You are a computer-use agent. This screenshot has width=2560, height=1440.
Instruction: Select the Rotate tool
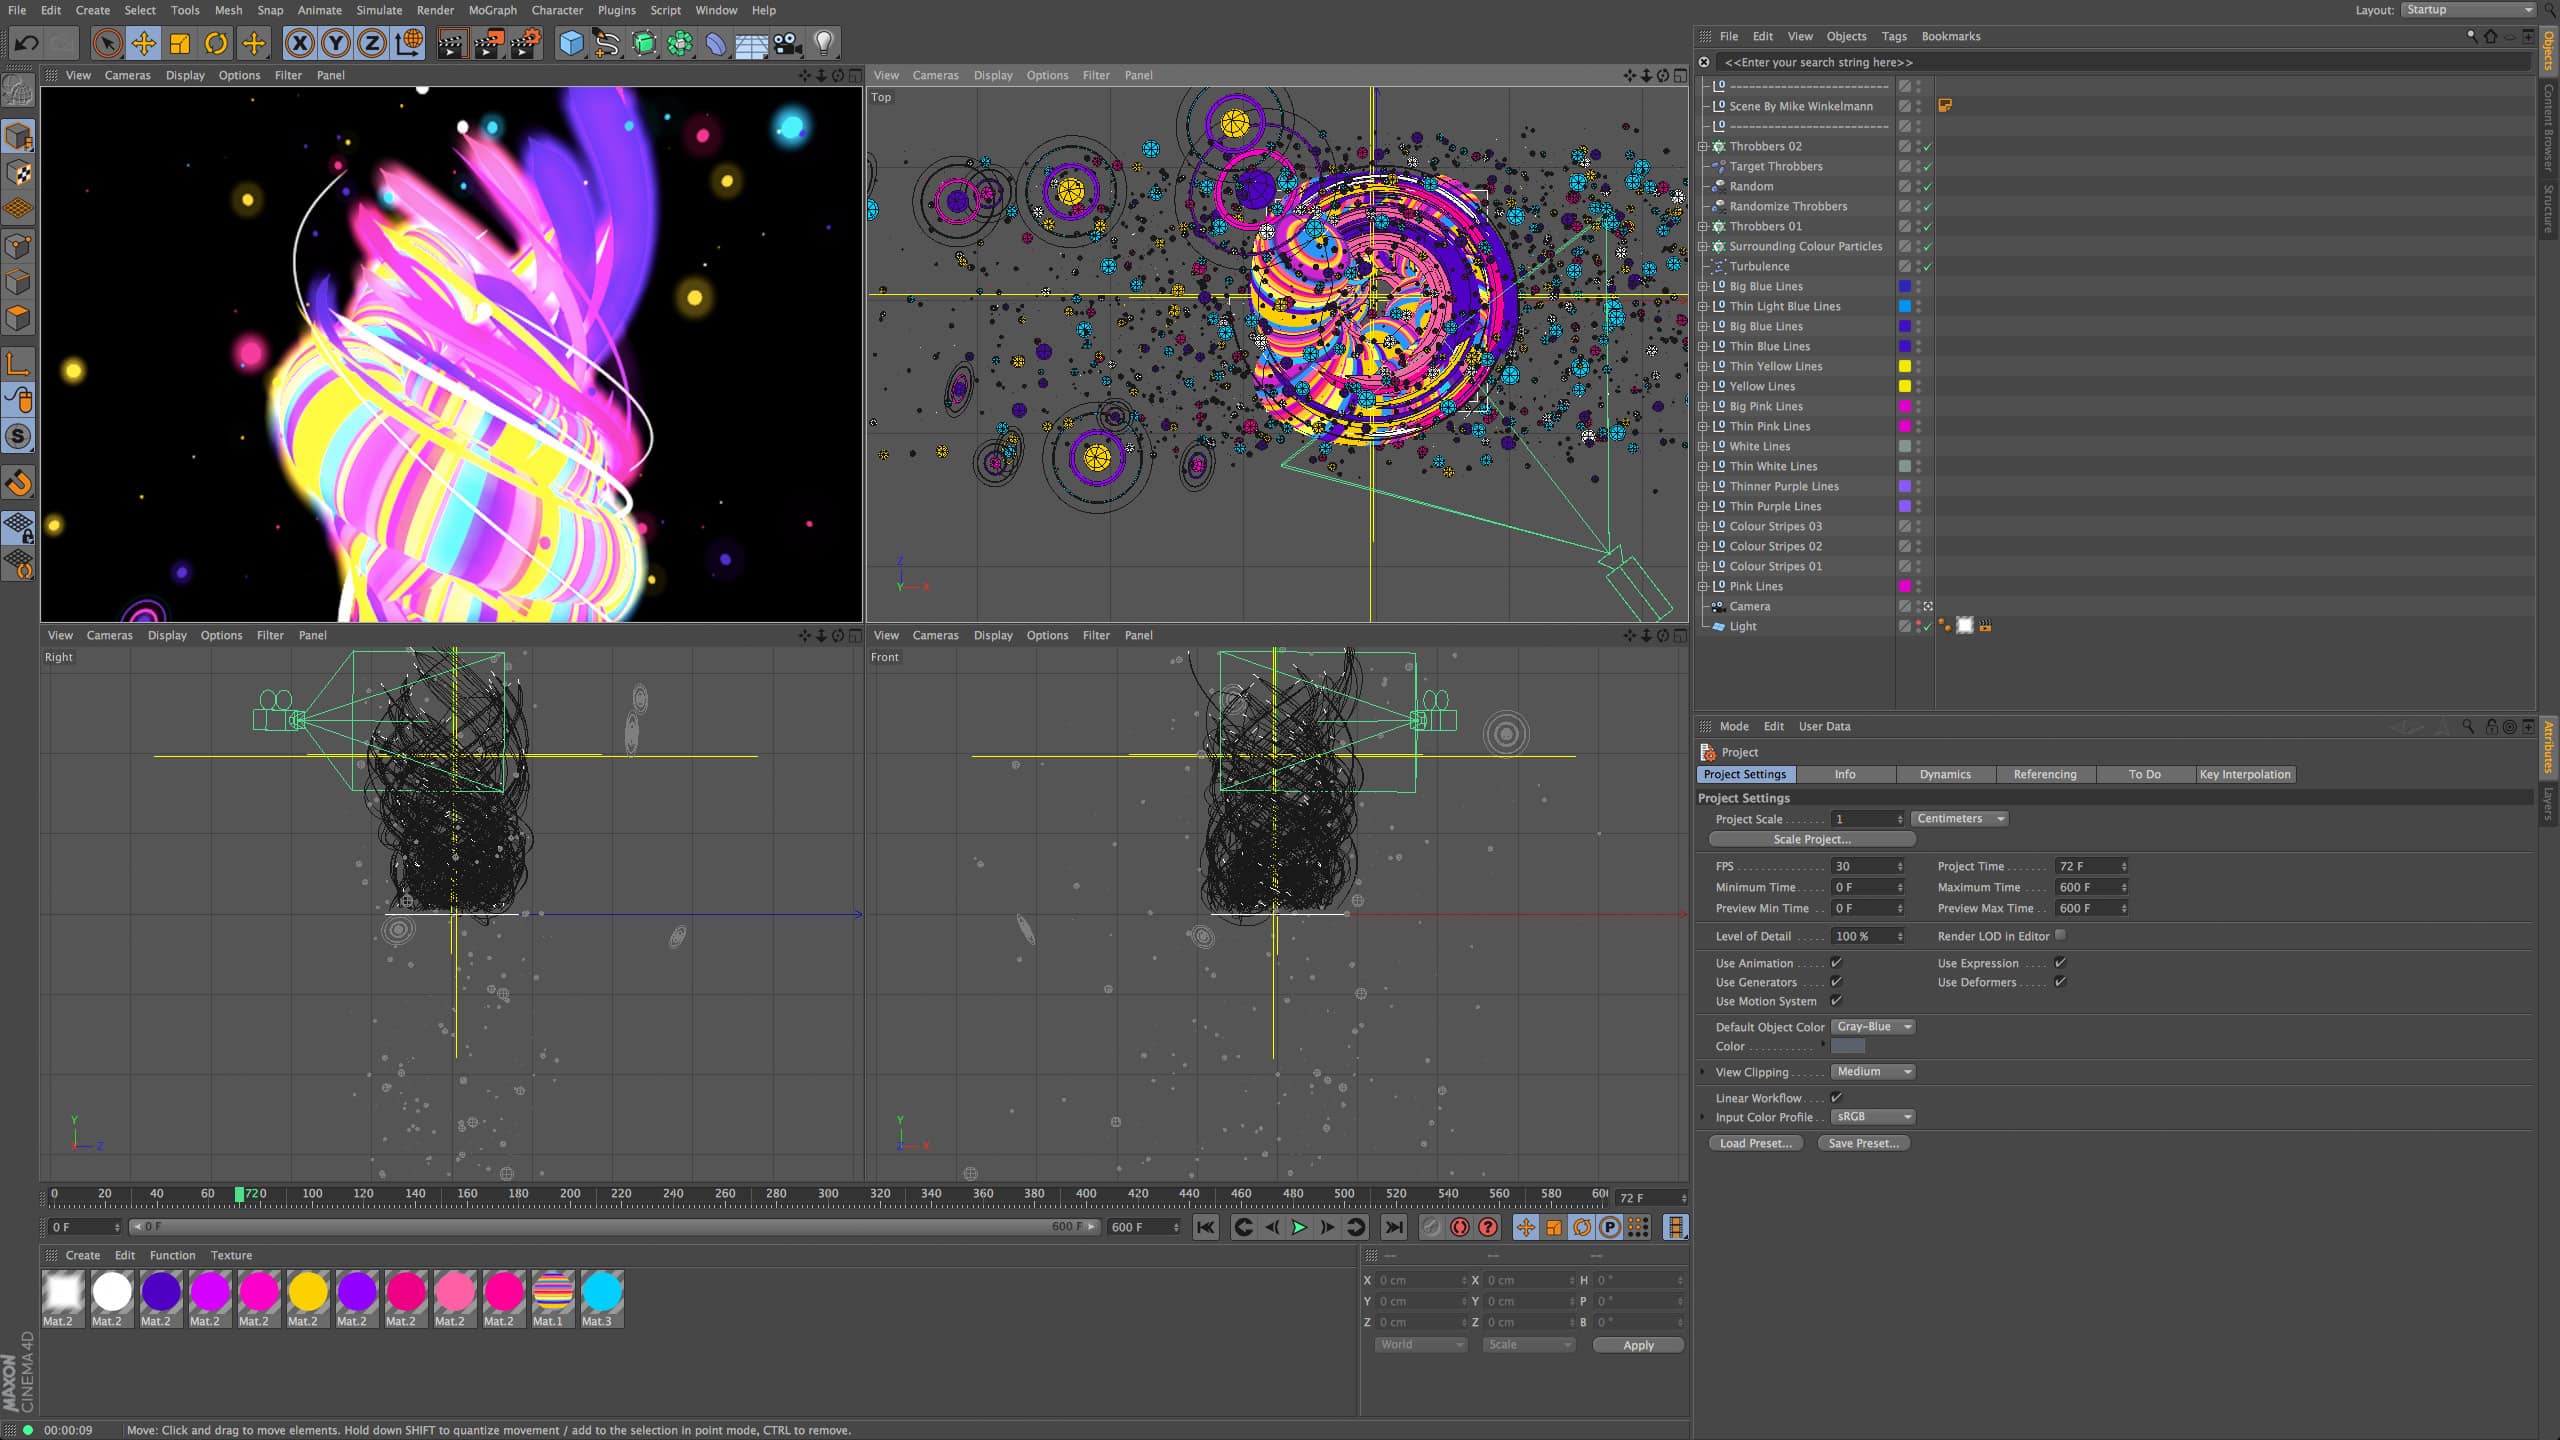[x=216, y=43]
